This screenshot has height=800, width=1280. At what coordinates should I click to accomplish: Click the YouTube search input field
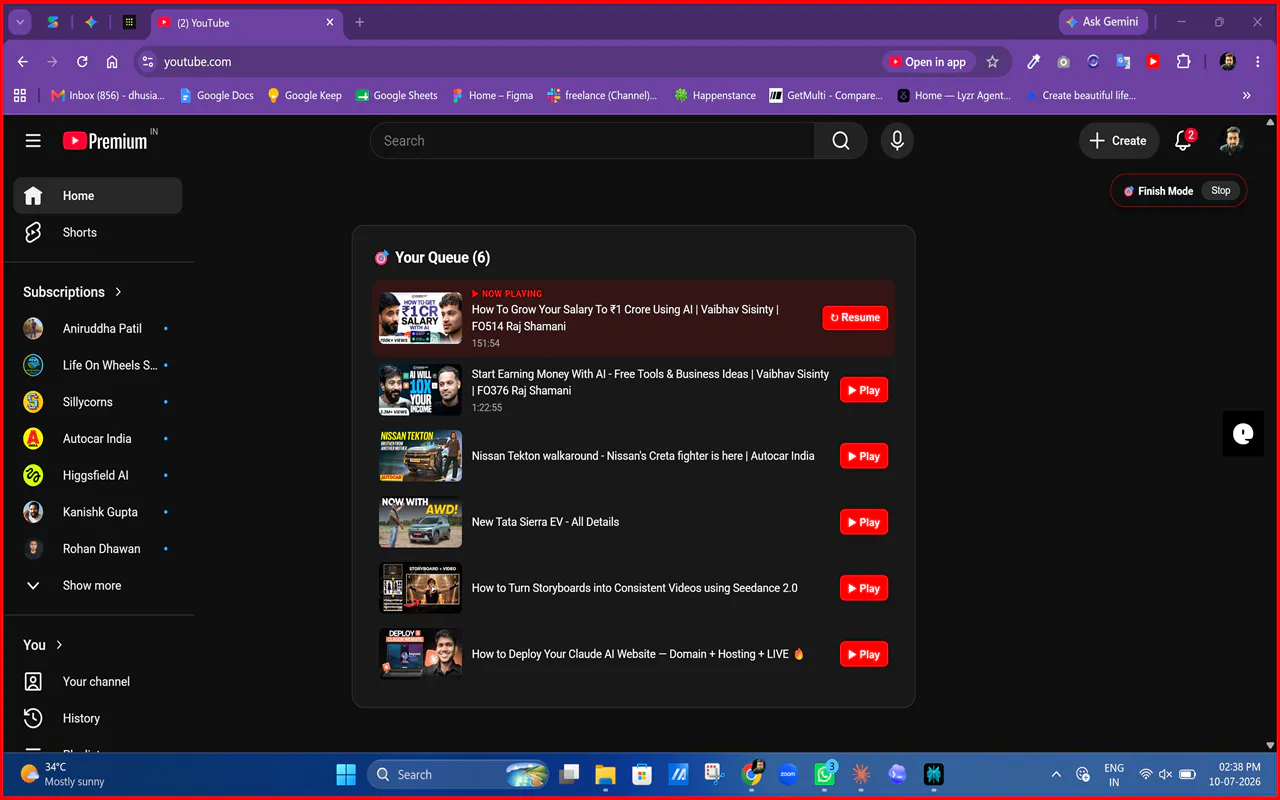pos(592,141)
